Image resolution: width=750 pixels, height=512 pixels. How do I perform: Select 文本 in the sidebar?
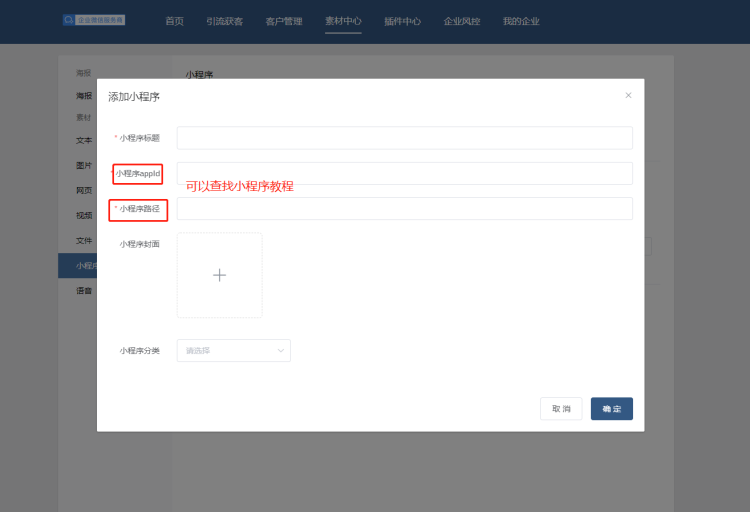84,140
